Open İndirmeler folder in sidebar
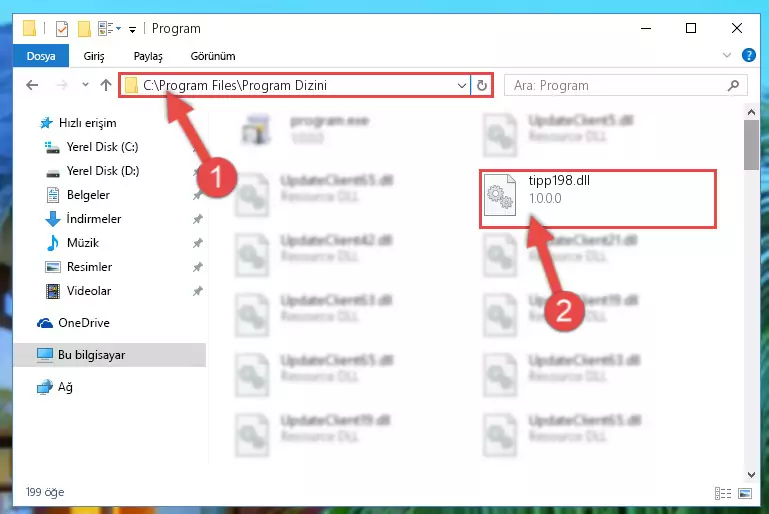The width and height of the screenshot is (769, 514). click(94, 219)
